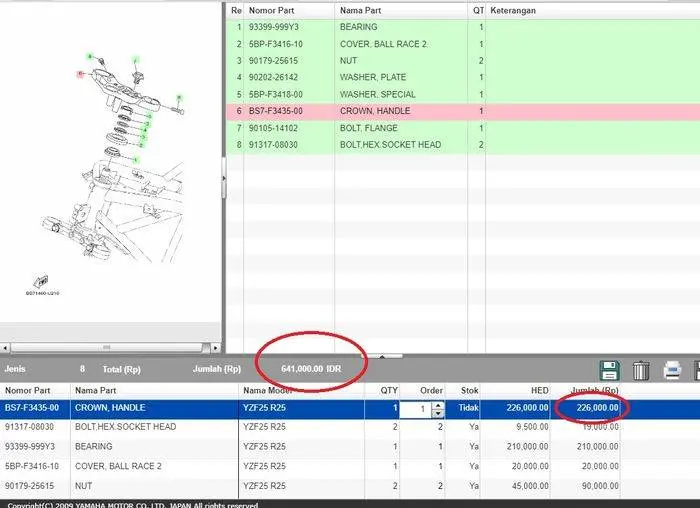Click the diagram scrollbar left arrow
The height and width of the screenshot is (508, 700).
point(5,347)
